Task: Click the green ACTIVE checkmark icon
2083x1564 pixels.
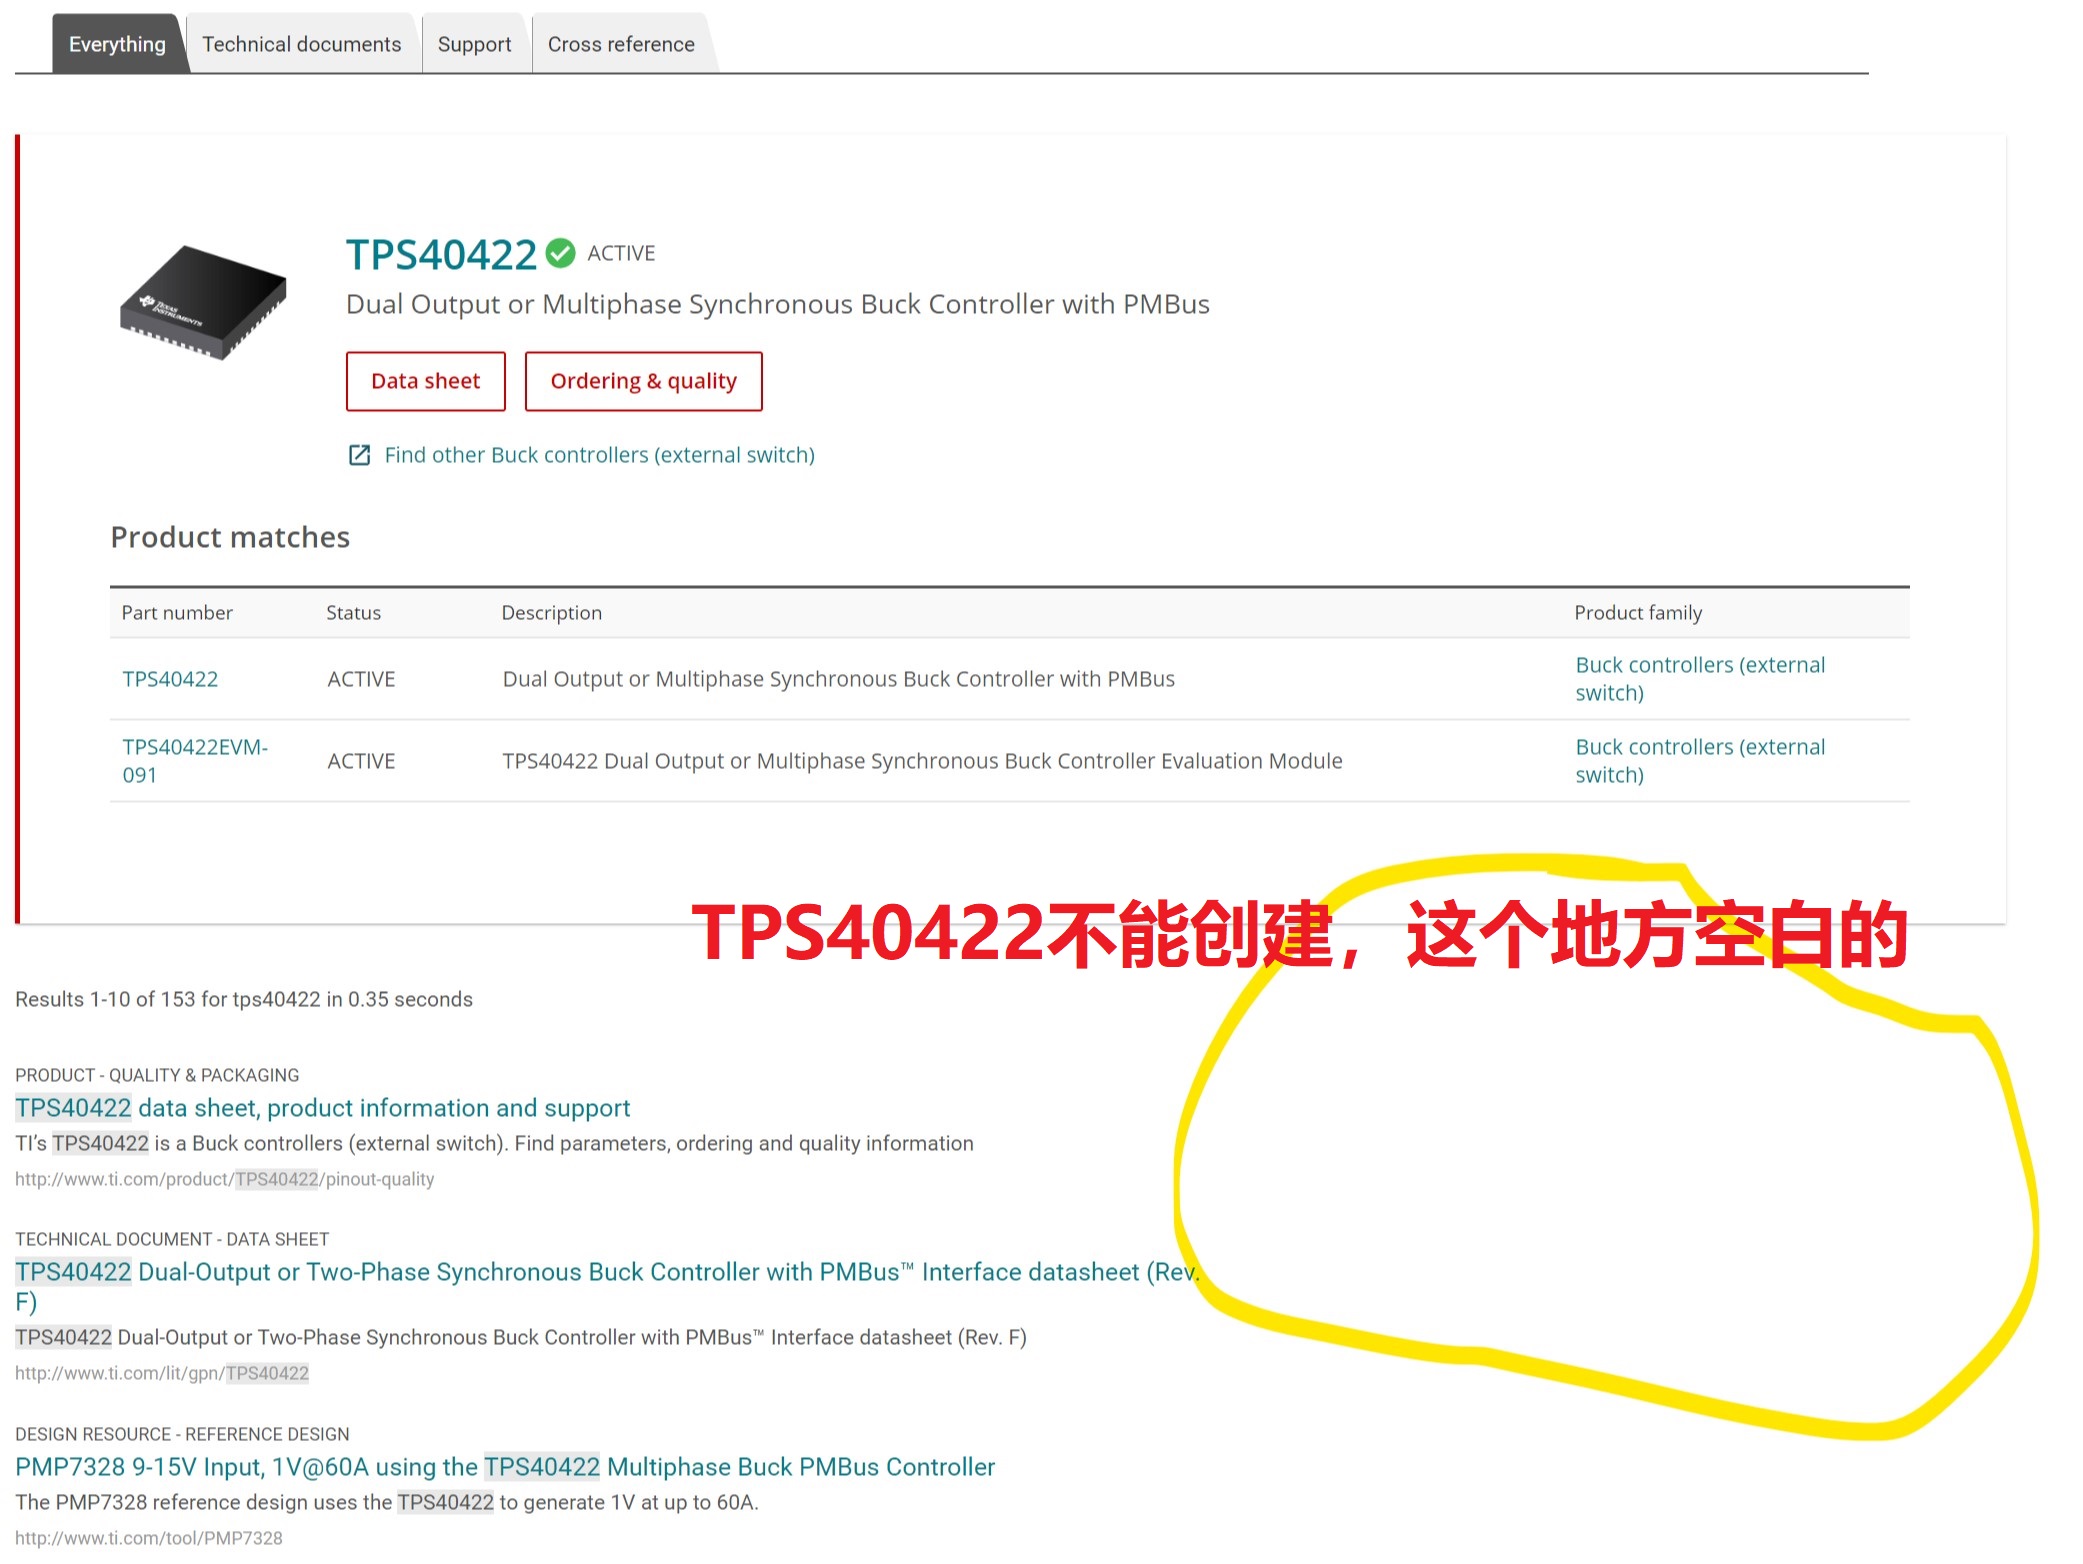Action: [561, 253]
